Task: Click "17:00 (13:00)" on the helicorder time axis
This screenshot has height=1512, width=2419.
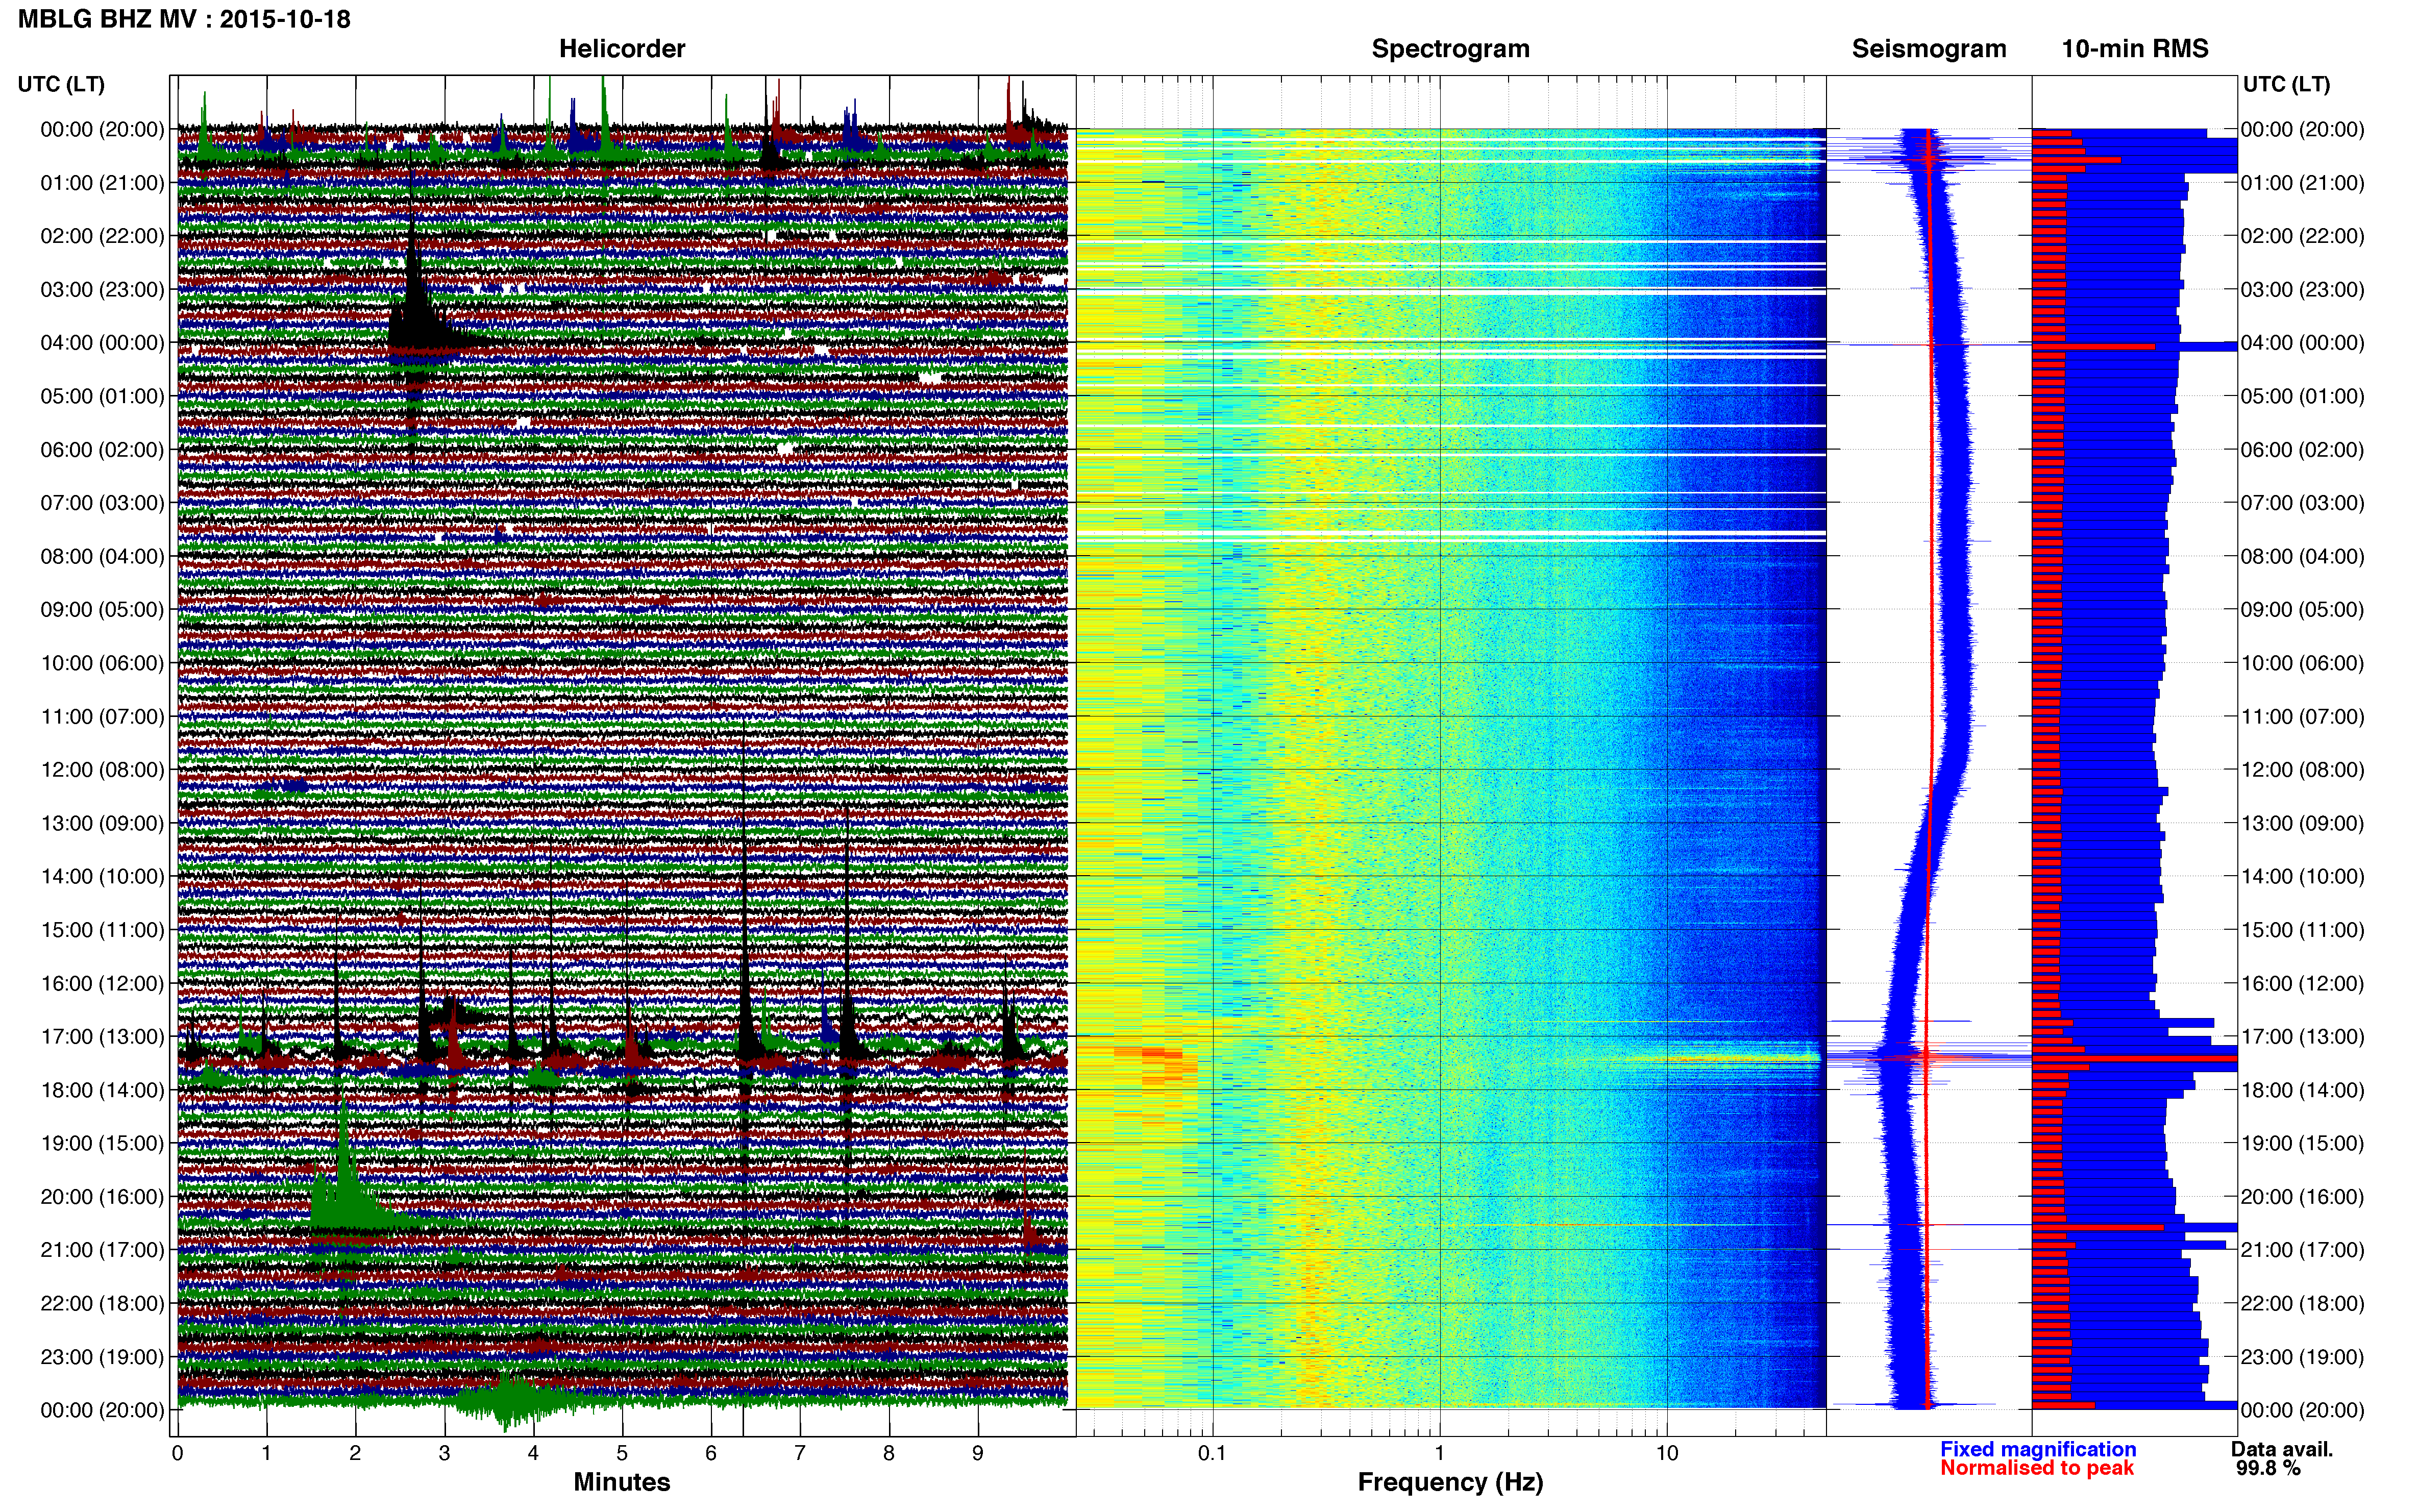Action: pyautogui.click(x=102, y=1037)
